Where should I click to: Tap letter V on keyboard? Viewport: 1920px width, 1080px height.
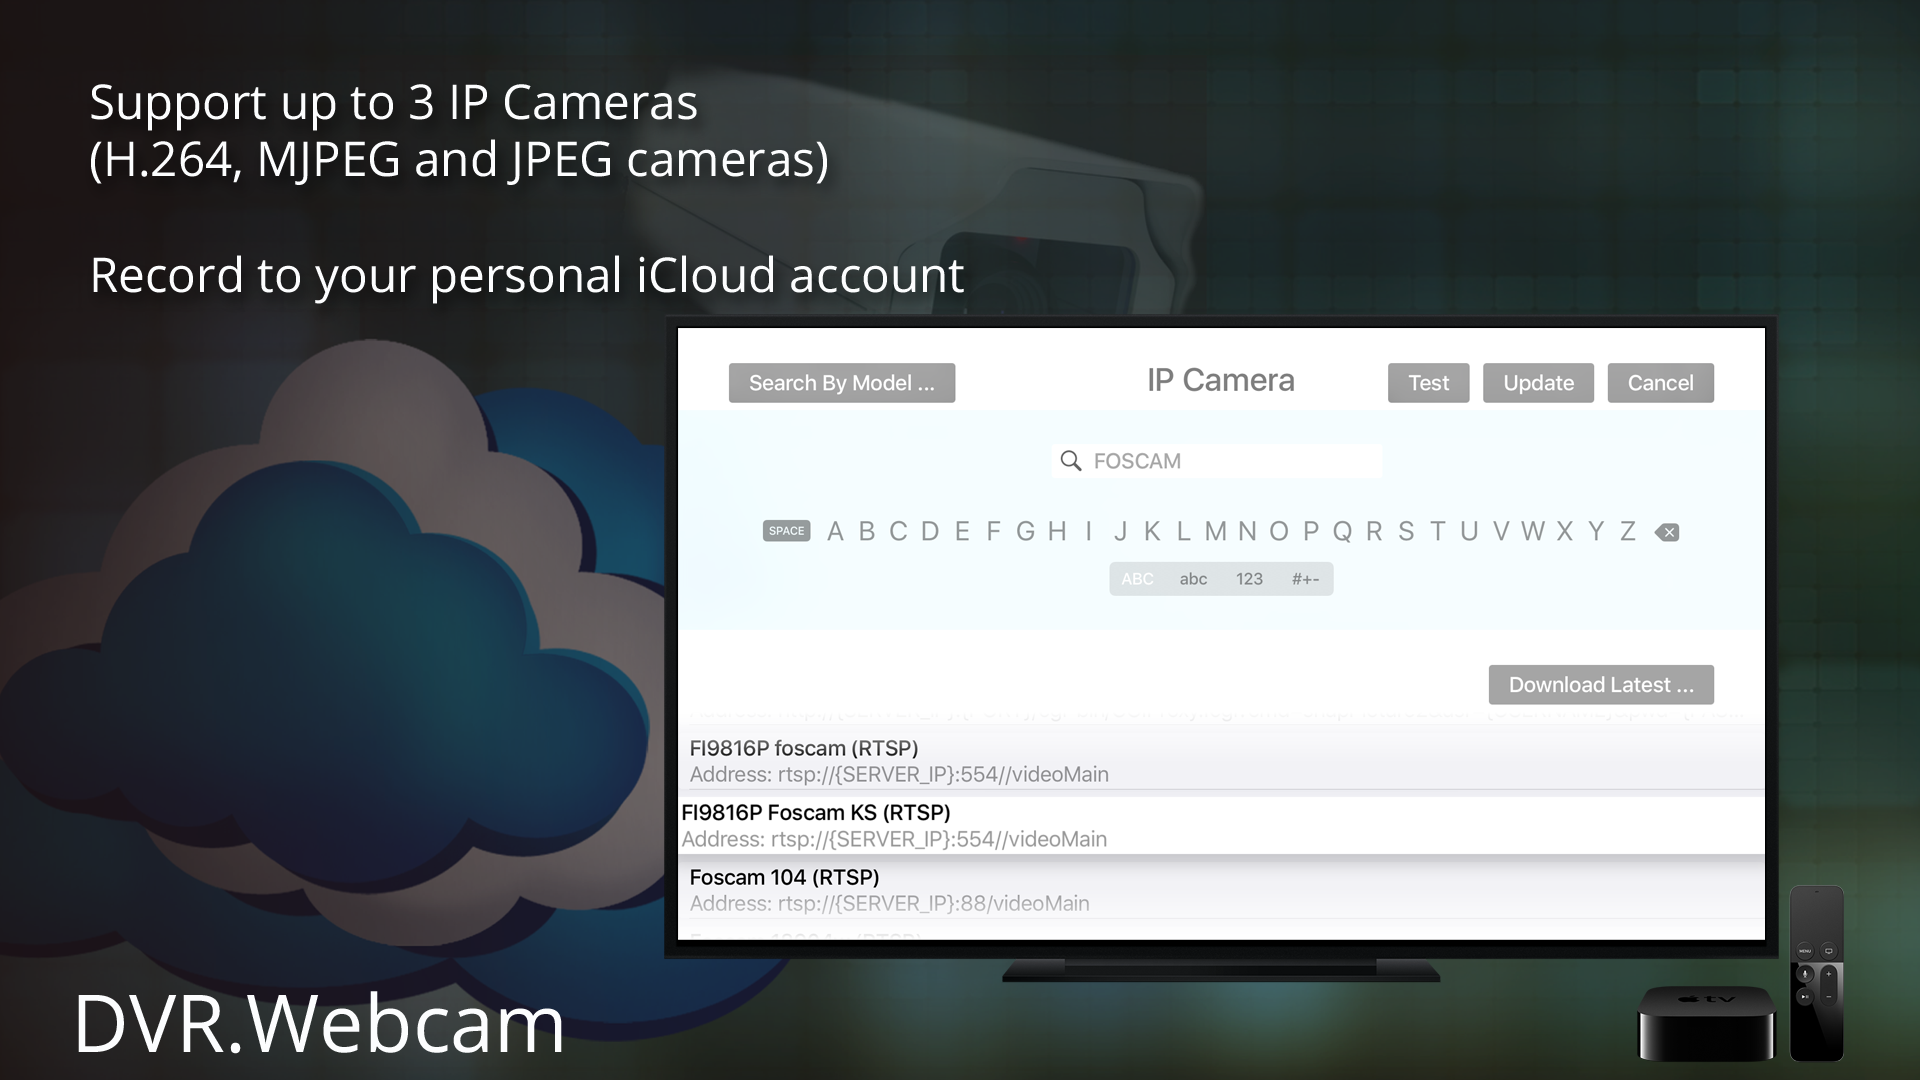pyautogui.click(x=1501, y=531)
